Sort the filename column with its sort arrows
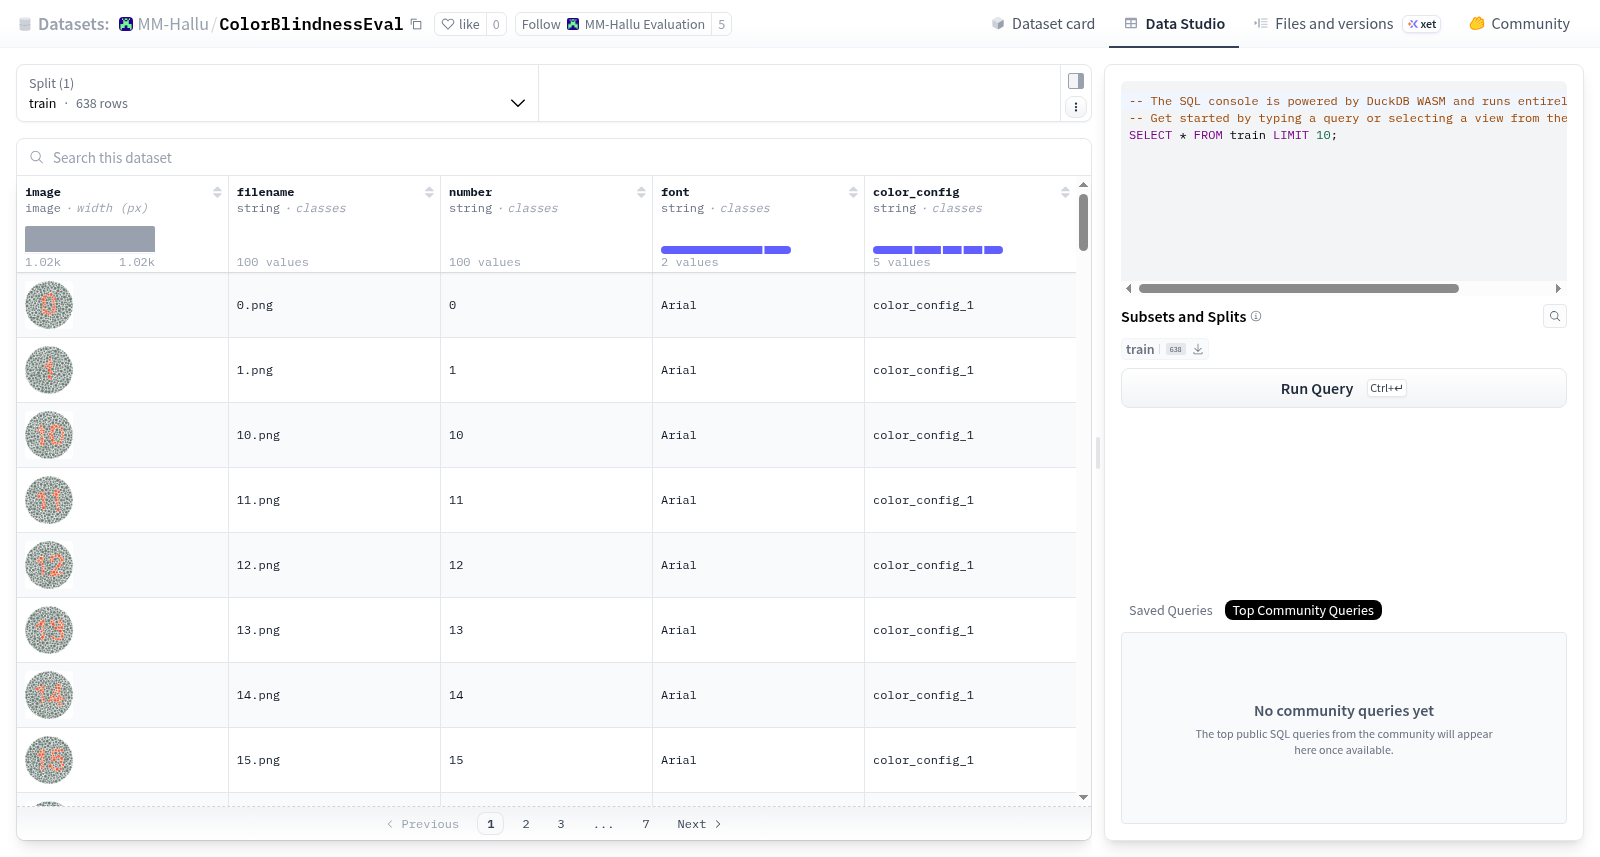Screen dimensions: 1600x857 pos(429,192)
